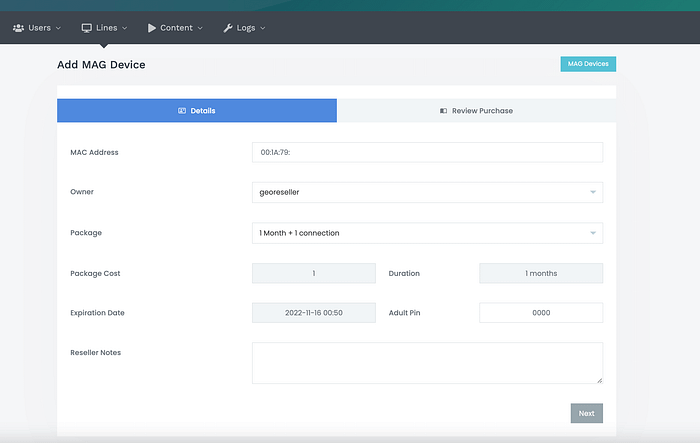Screen dimensions: 700x443
Task: Click the Package label
Action: click(x=86, y=233)
